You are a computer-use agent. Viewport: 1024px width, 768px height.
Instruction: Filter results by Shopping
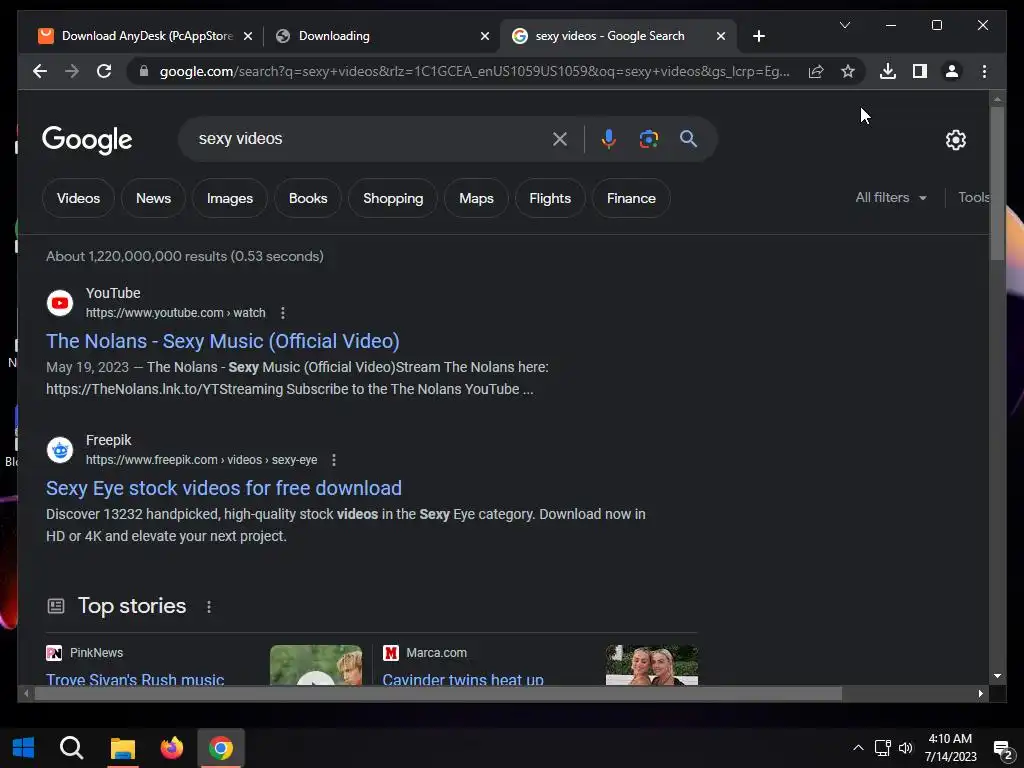tap(393, 198)
